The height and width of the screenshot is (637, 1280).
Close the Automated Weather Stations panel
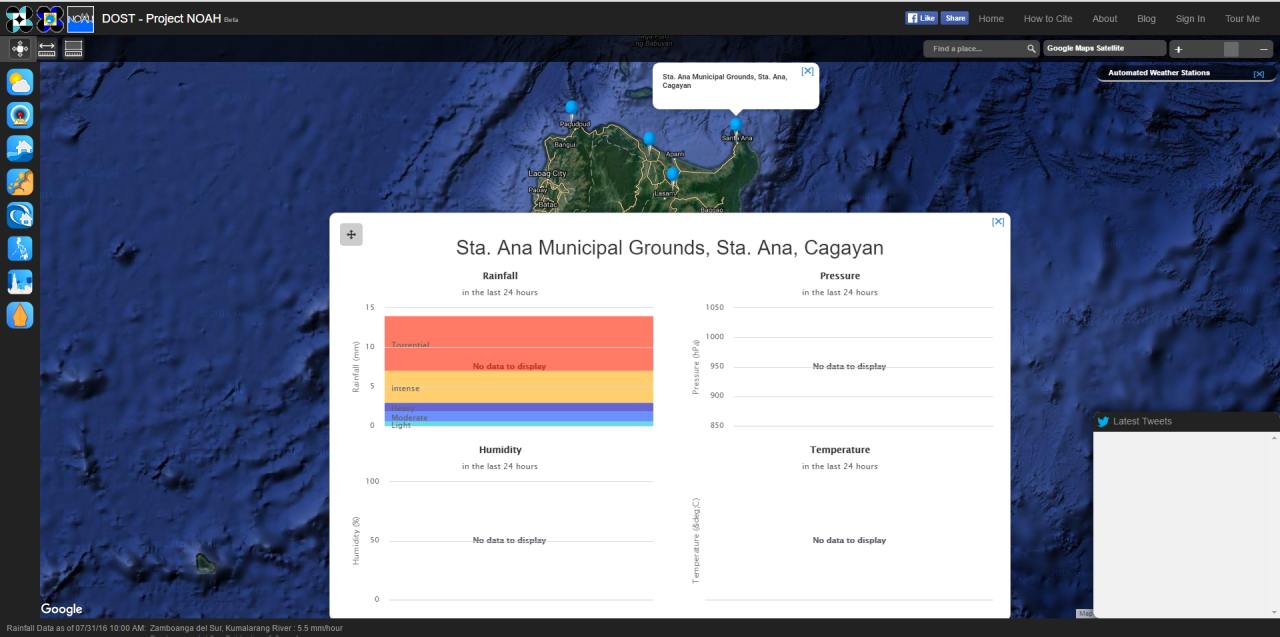(x=1258, y=74)
